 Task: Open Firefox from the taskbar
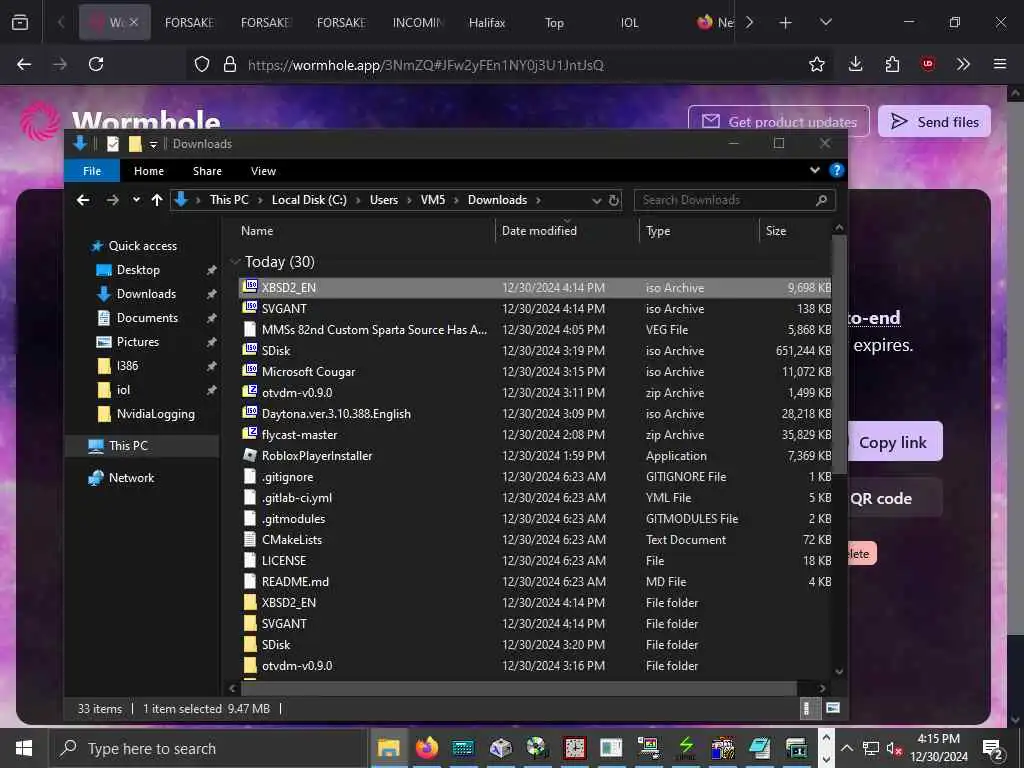pos(427,748)
